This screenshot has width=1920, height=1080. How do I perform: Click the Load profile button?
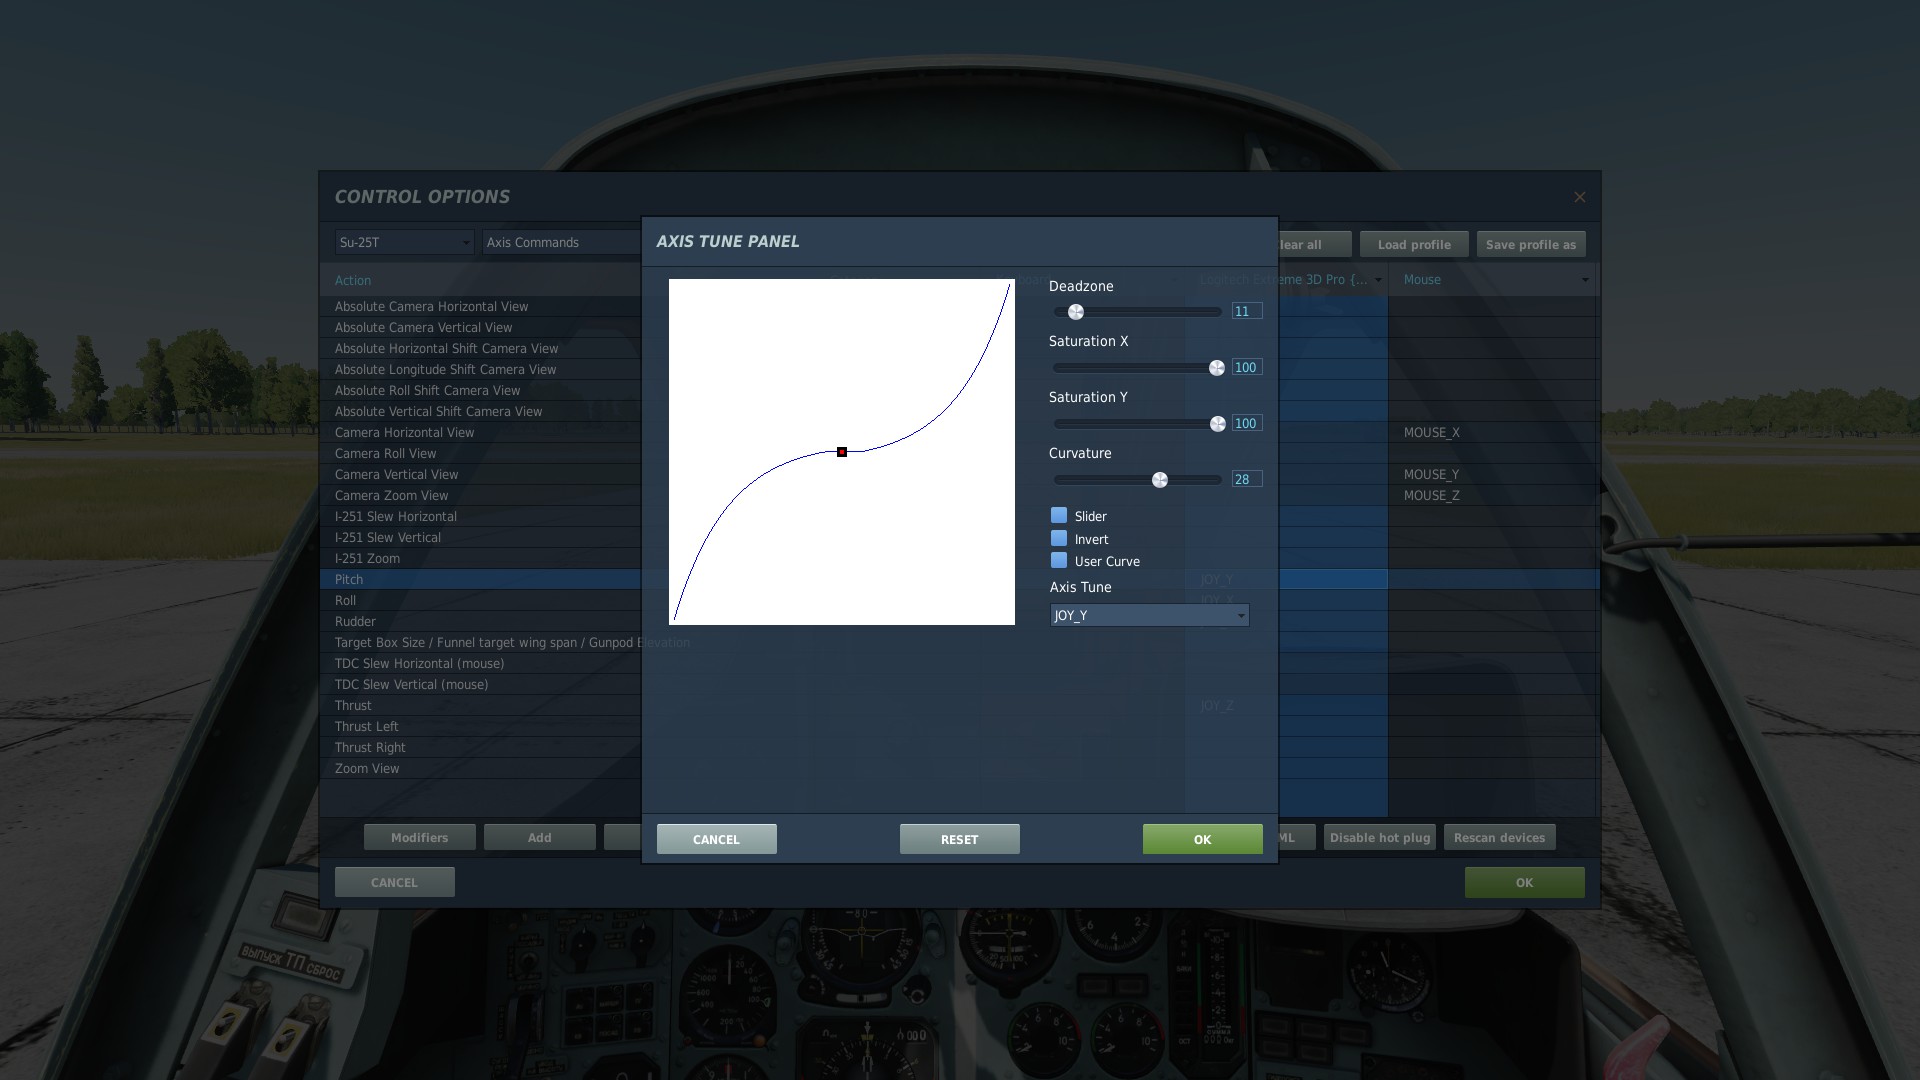click(x=1413, y=244)
